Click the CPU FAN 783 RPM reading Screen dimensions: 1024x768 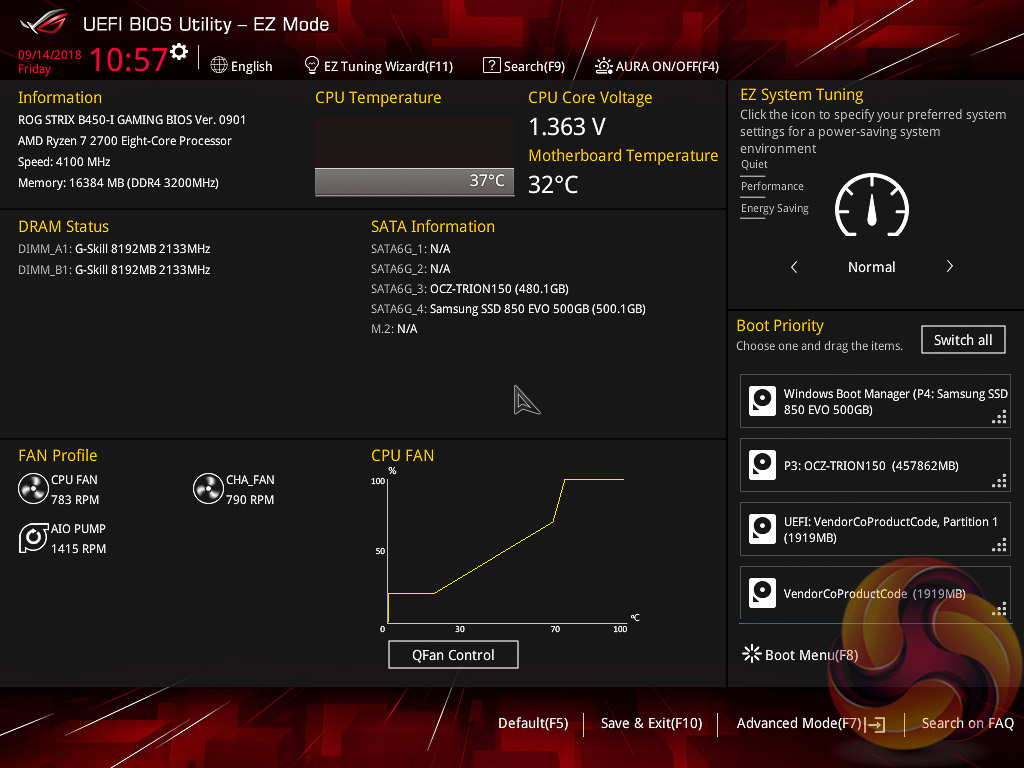(75, 500)
